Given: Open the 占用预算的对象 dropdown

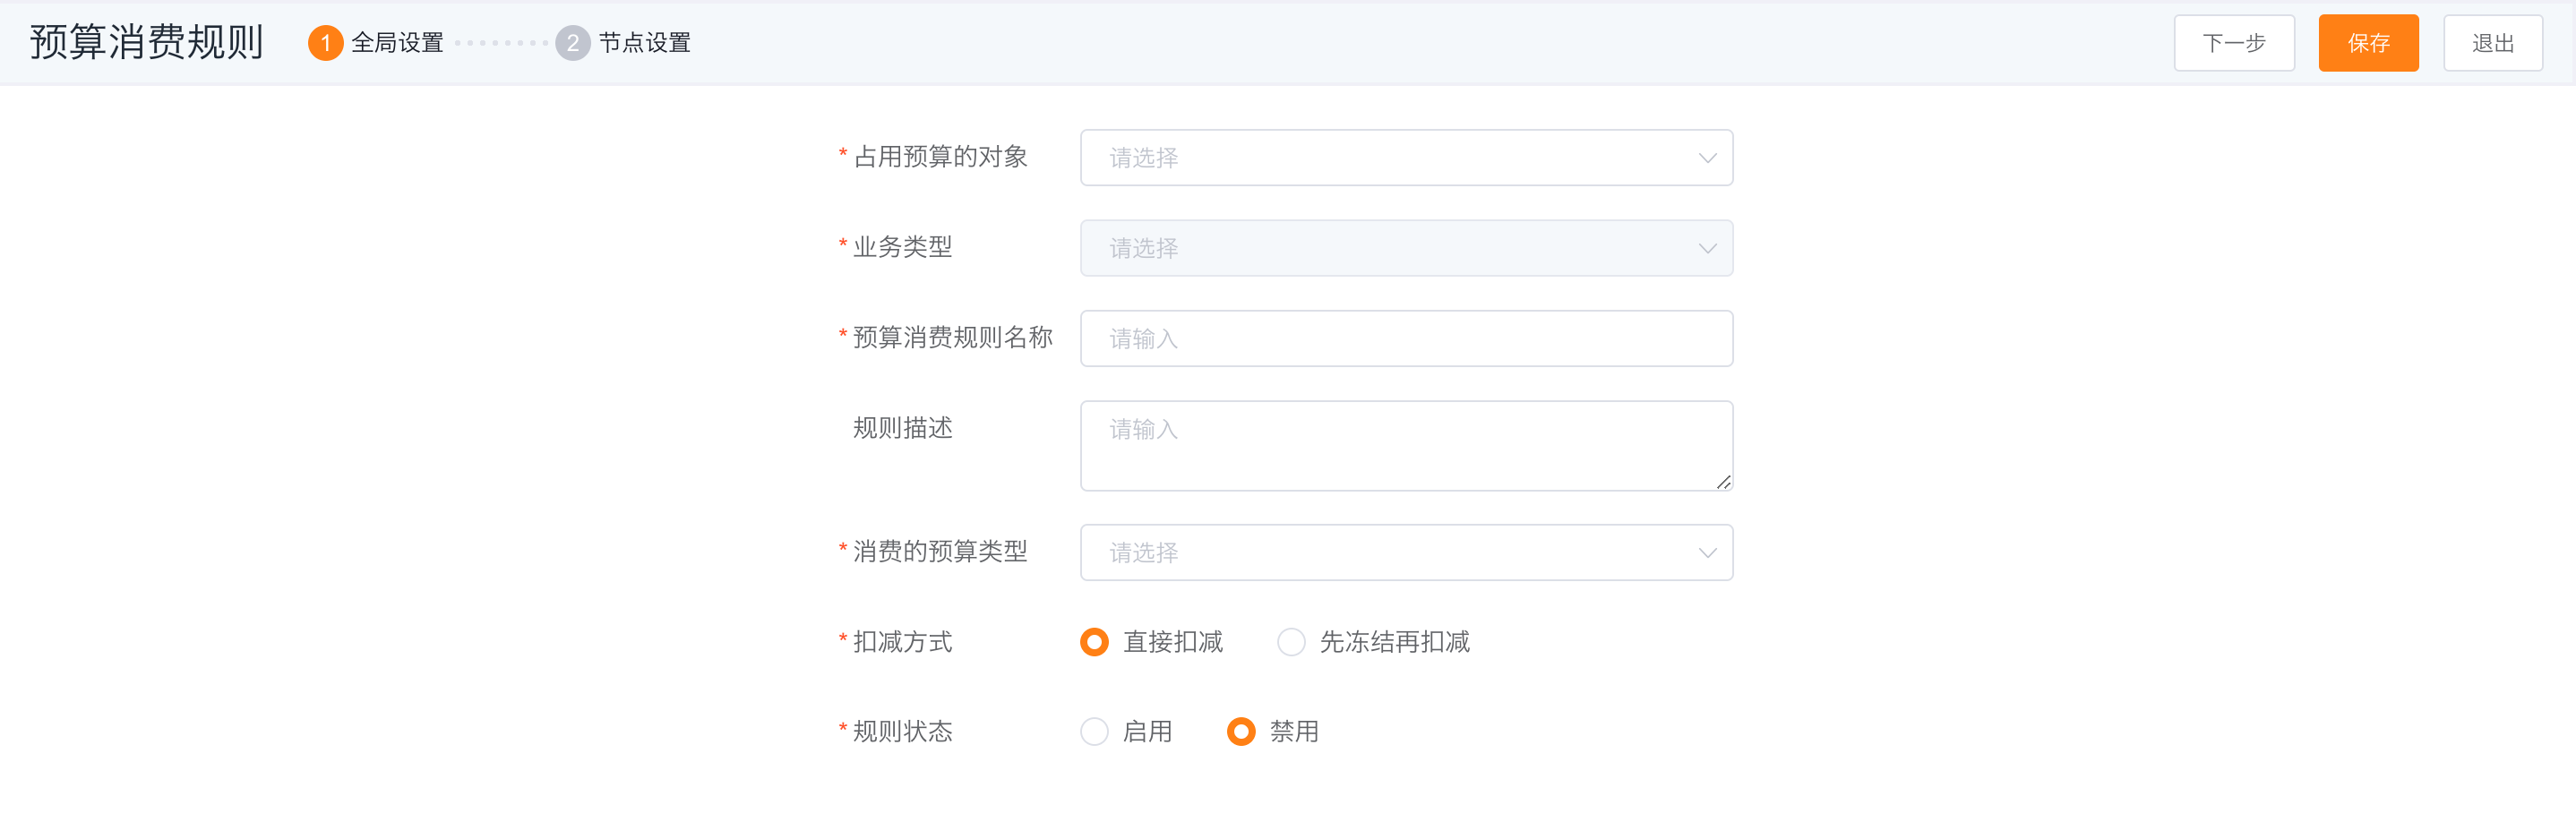Looking at the screenshot, I should 1406,158.
